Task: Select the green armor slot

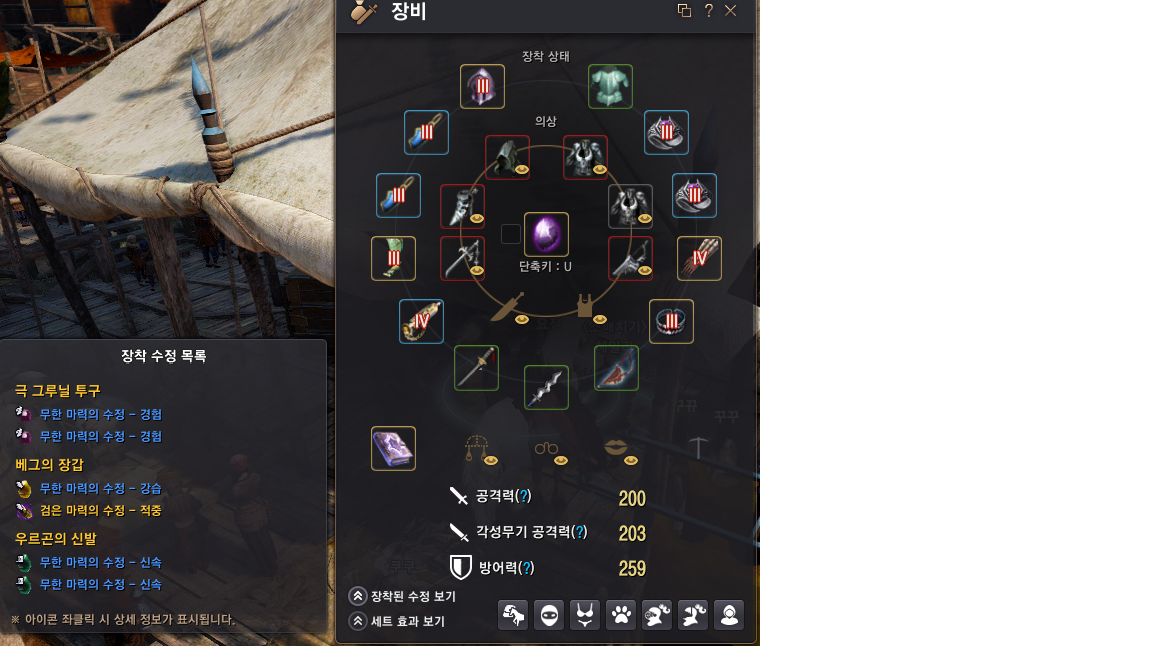Action: coord(610,86)
